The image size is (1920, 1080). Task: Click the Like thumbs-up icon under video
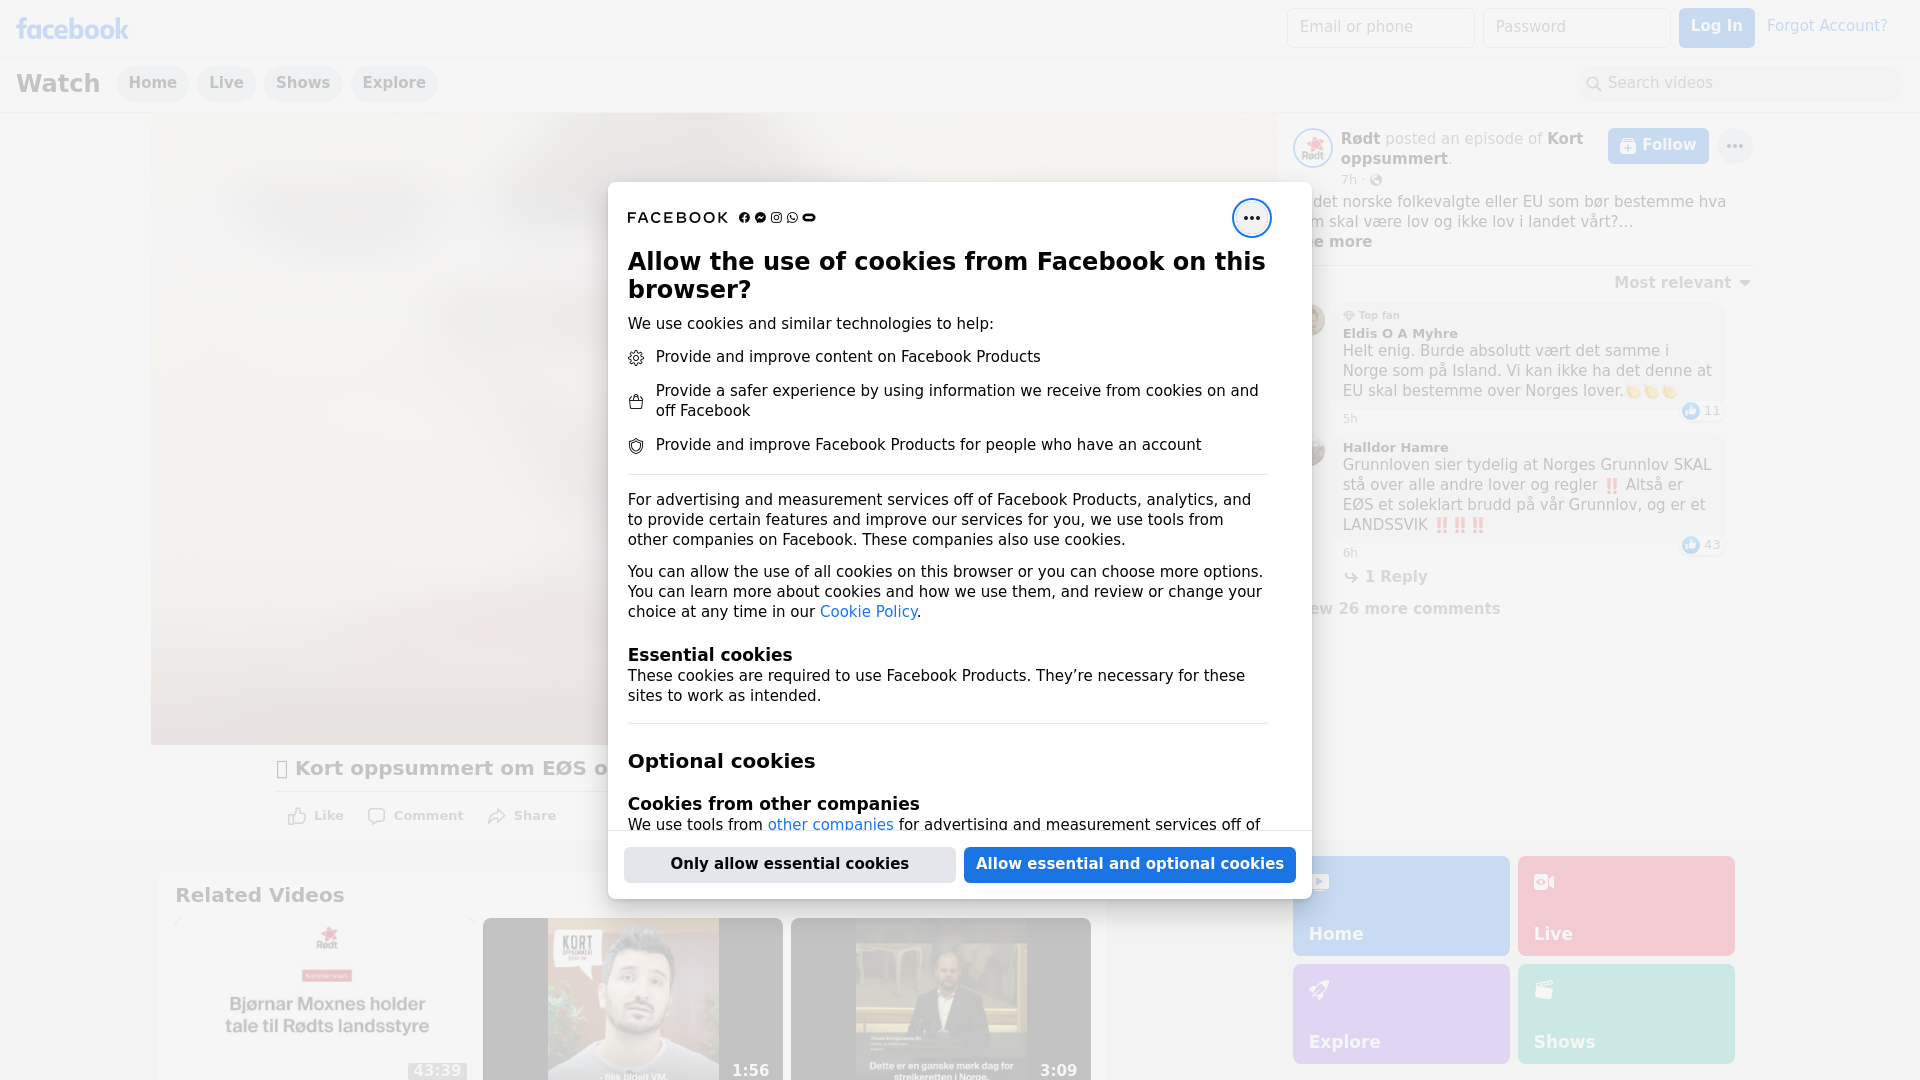(297, 816)
